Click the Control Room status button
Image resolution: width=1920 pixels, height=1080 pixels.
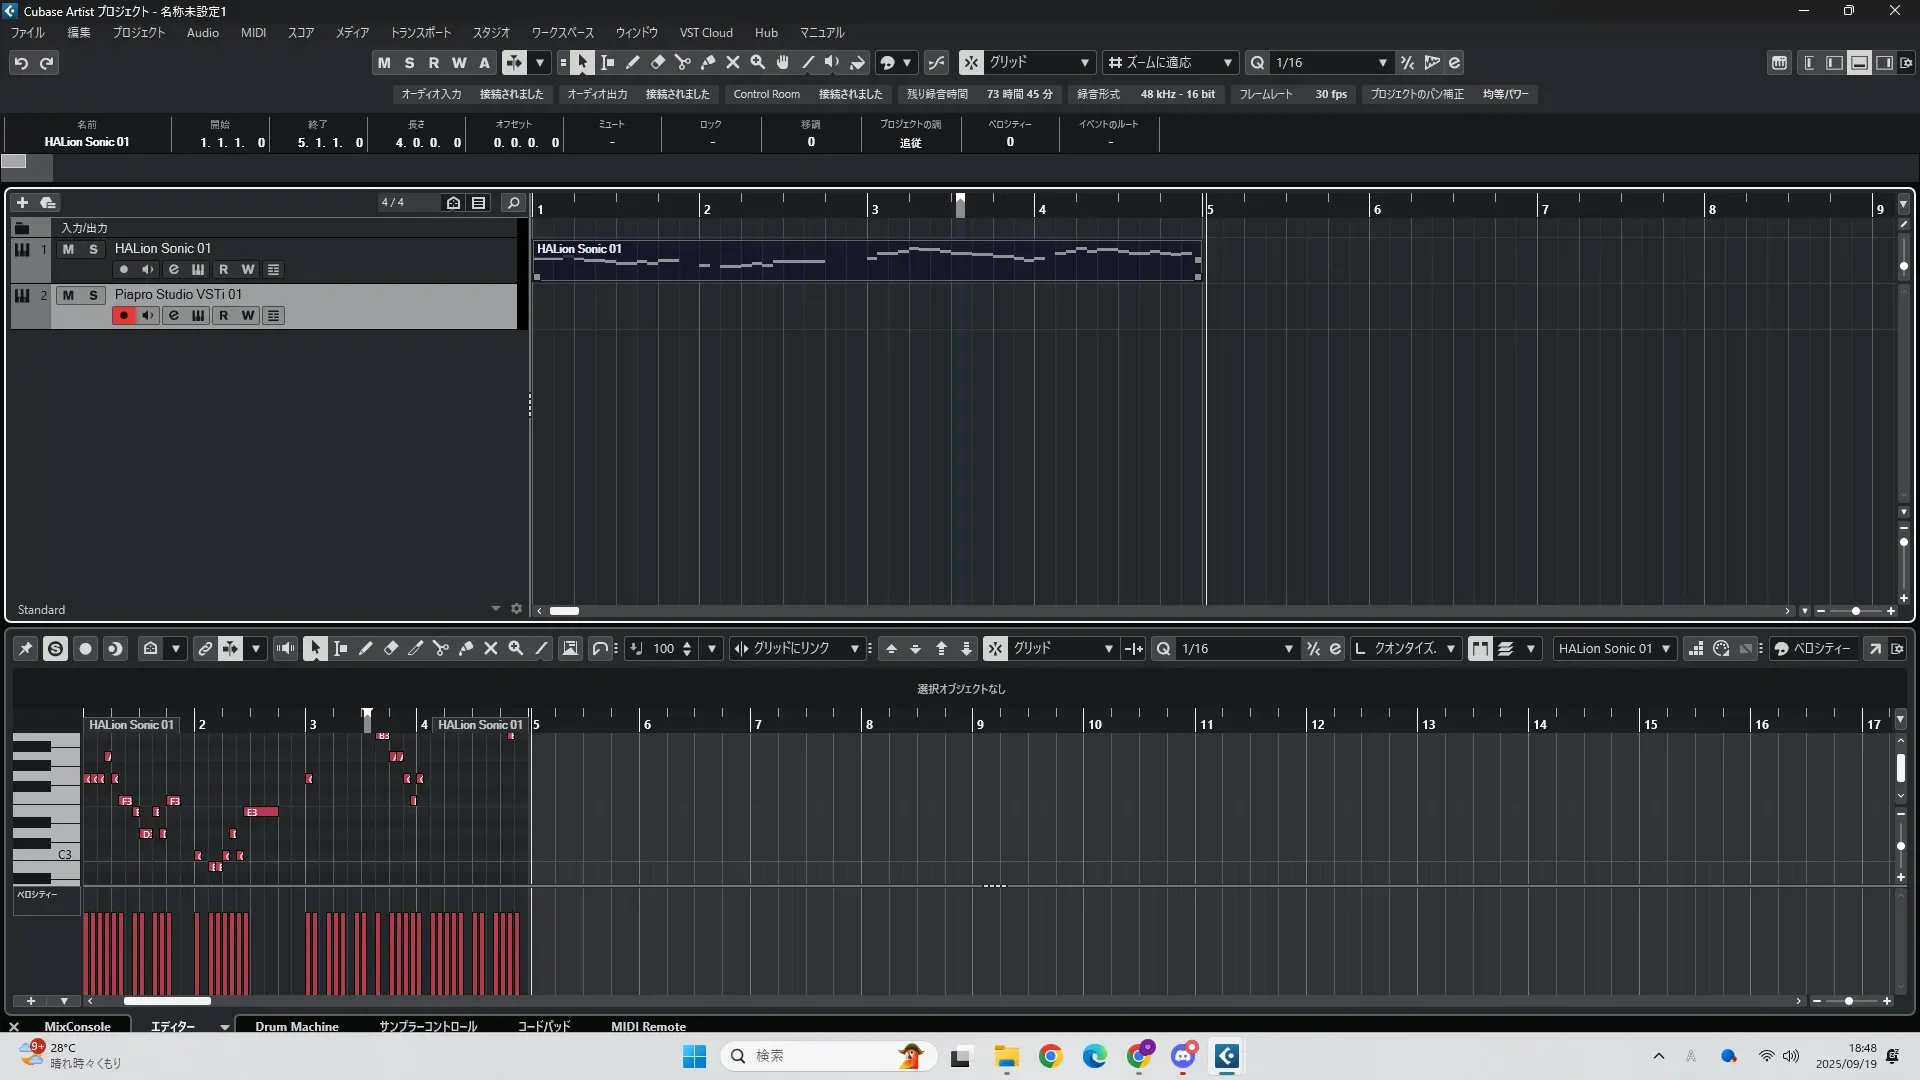[x=766, y=94]
